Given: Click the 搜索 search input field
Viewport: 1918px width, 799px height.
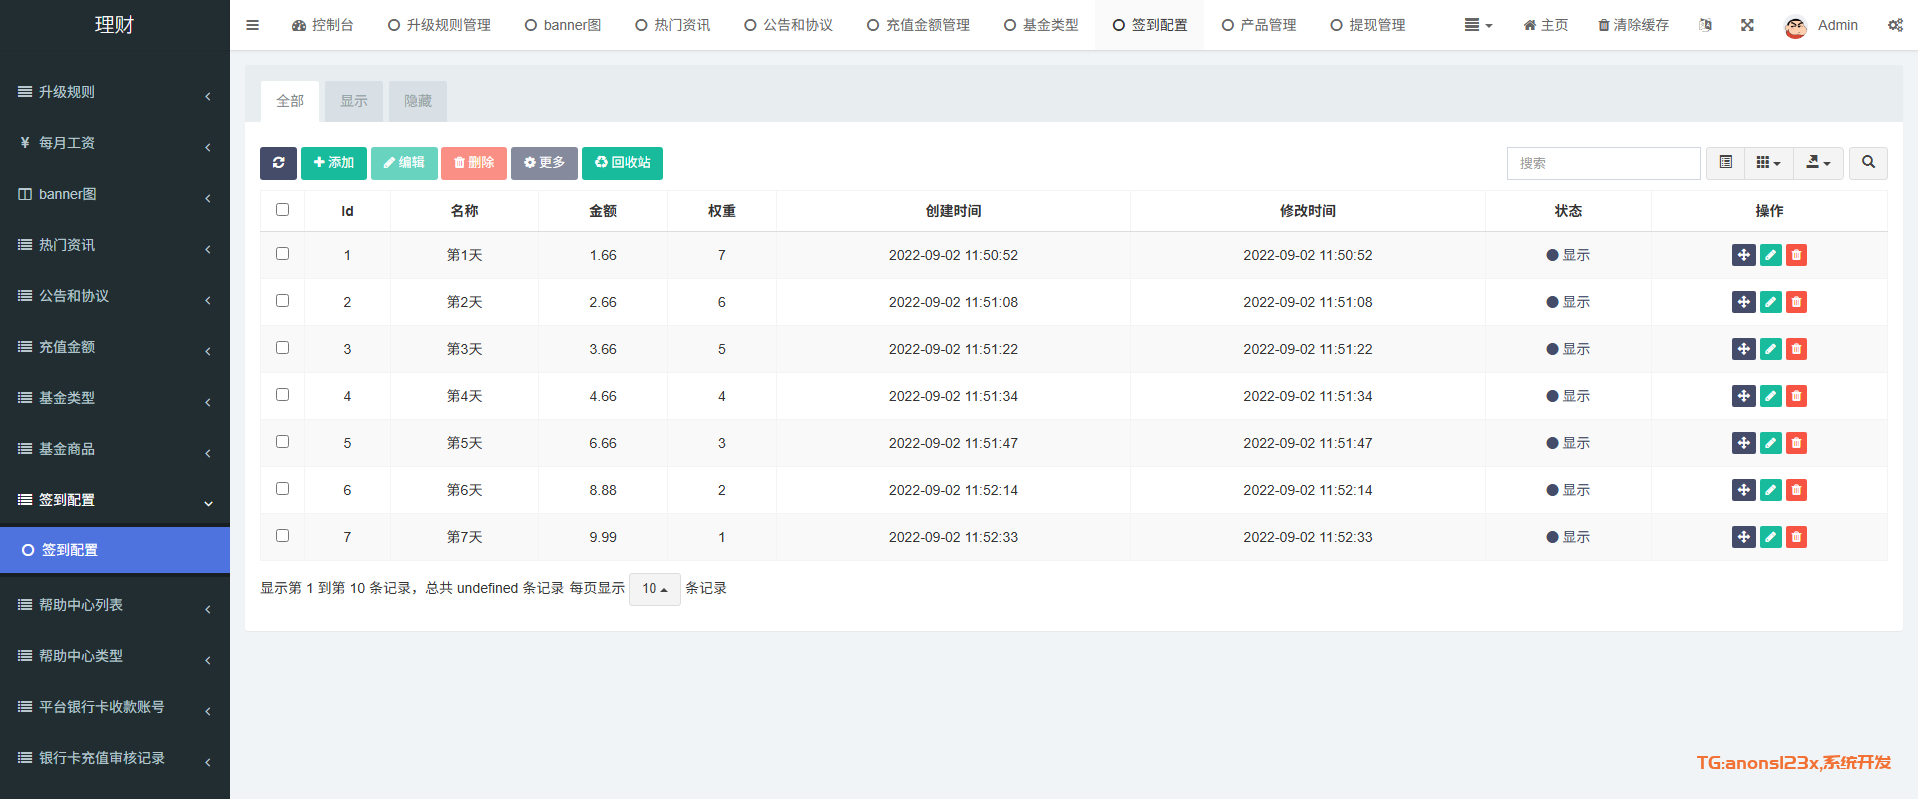Looking at the screenshot, I should tap(1603, 163).
